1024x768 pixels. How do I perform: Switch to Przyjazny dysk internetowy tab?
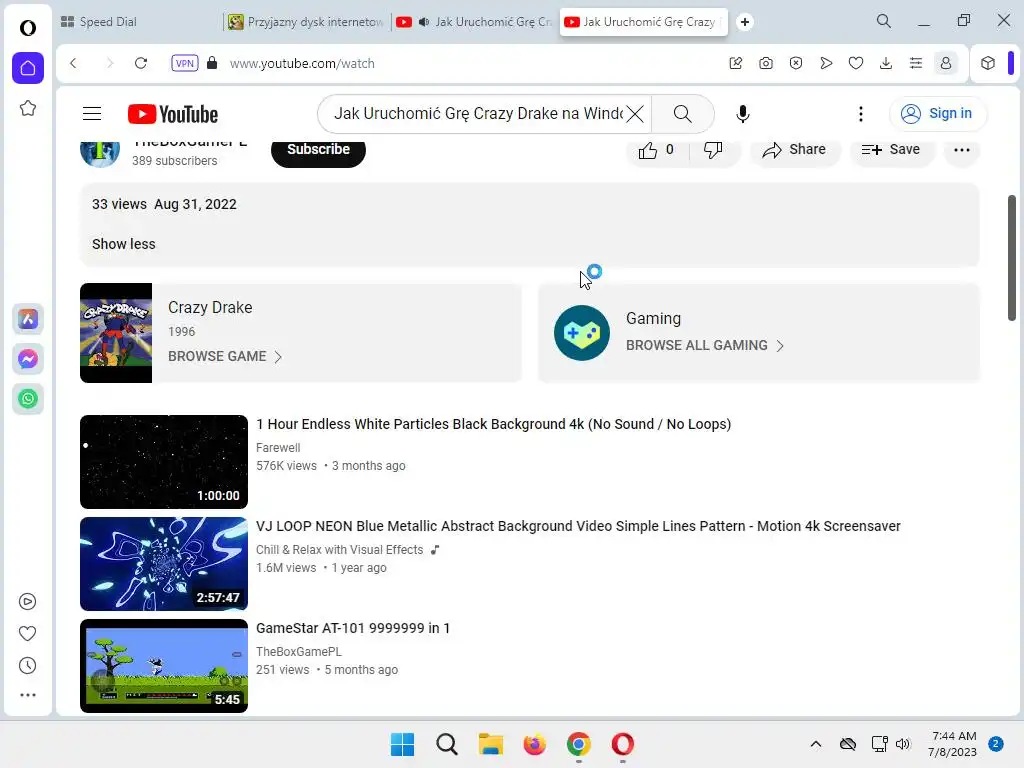[307, 22]
